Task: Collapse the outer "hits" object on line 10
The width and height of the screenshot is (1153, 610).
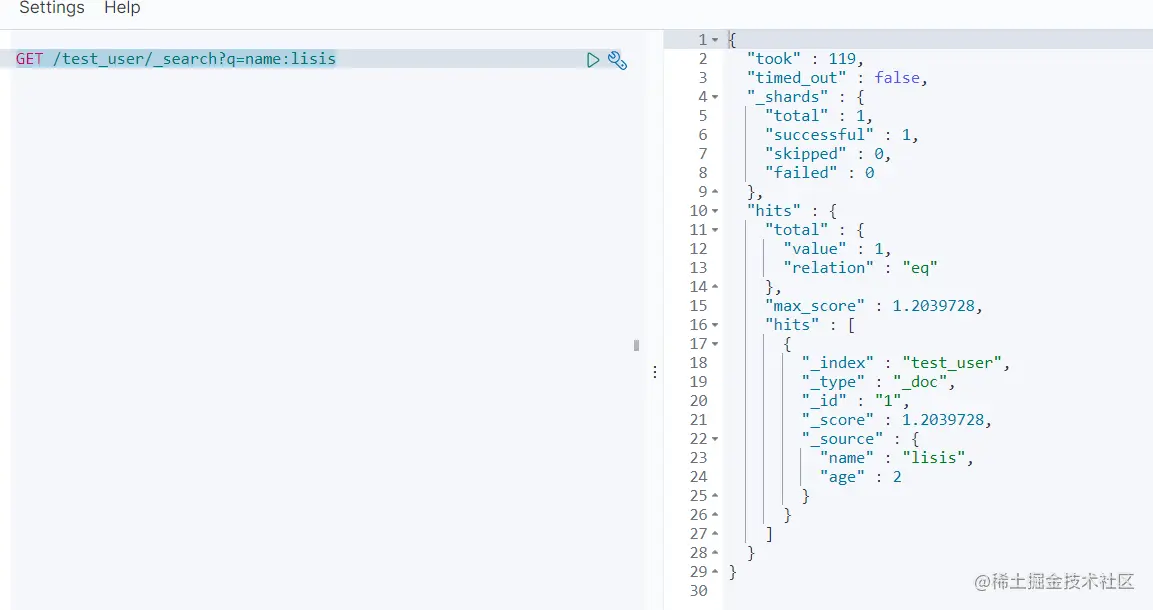Action: click(715, 211)
